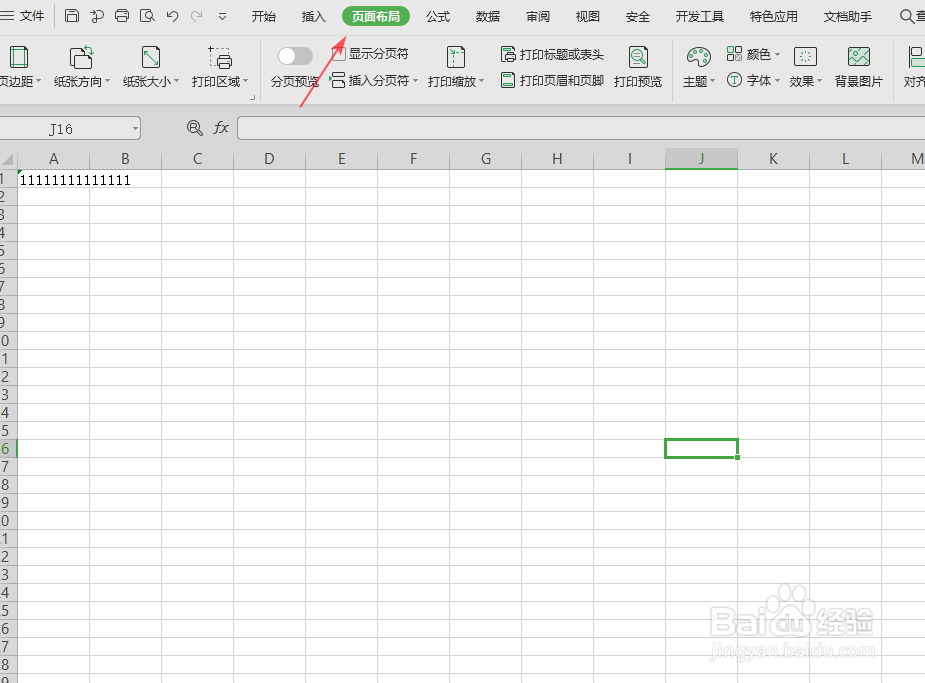Switch to the 数据 tab

coord(488,17)
